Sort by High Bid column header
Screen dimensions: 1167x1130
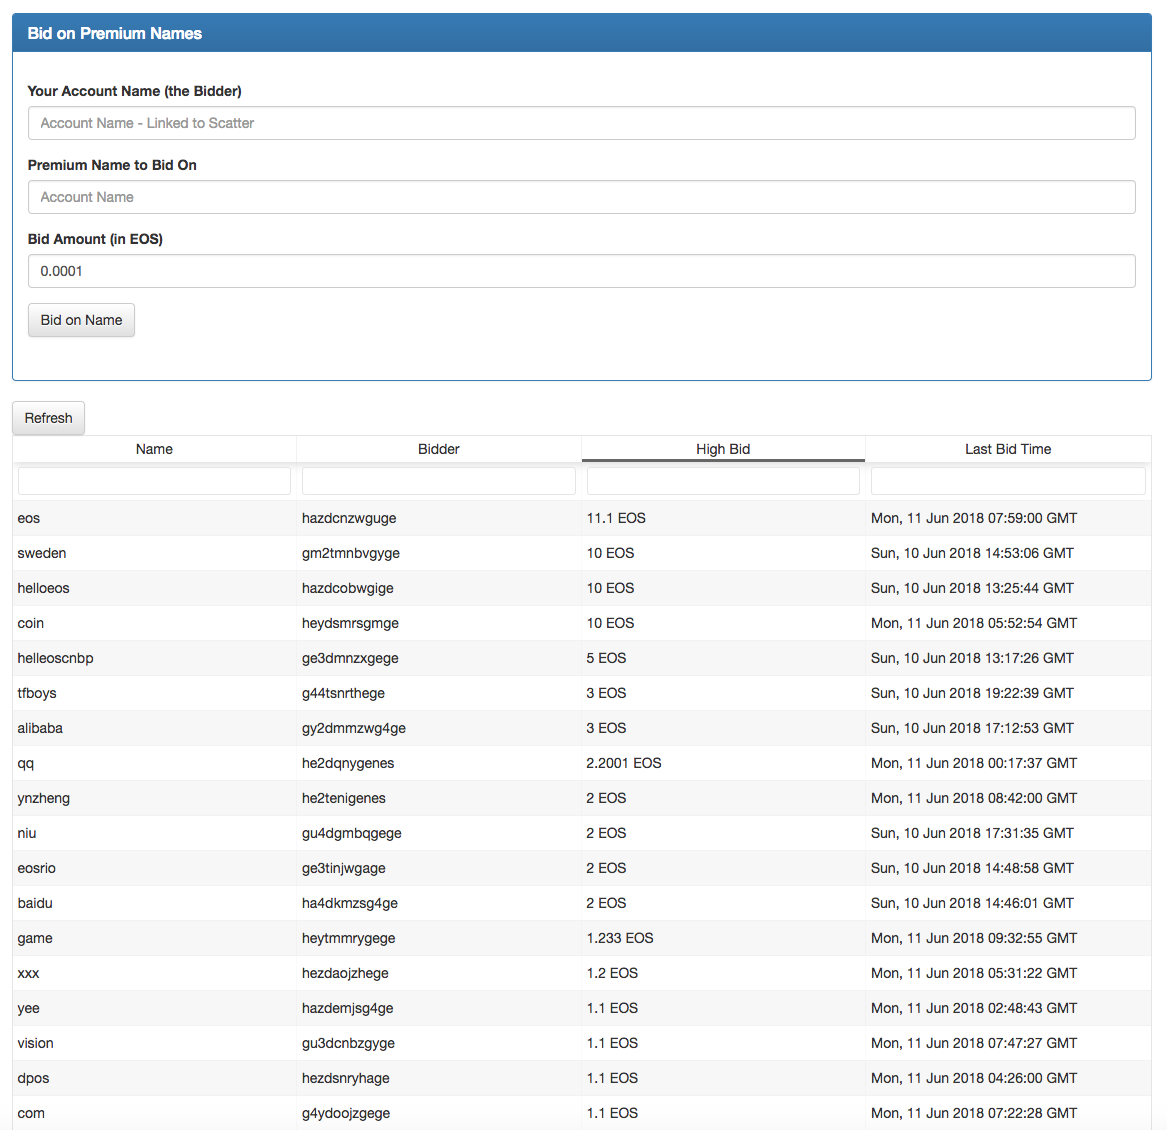click(723, 449)
